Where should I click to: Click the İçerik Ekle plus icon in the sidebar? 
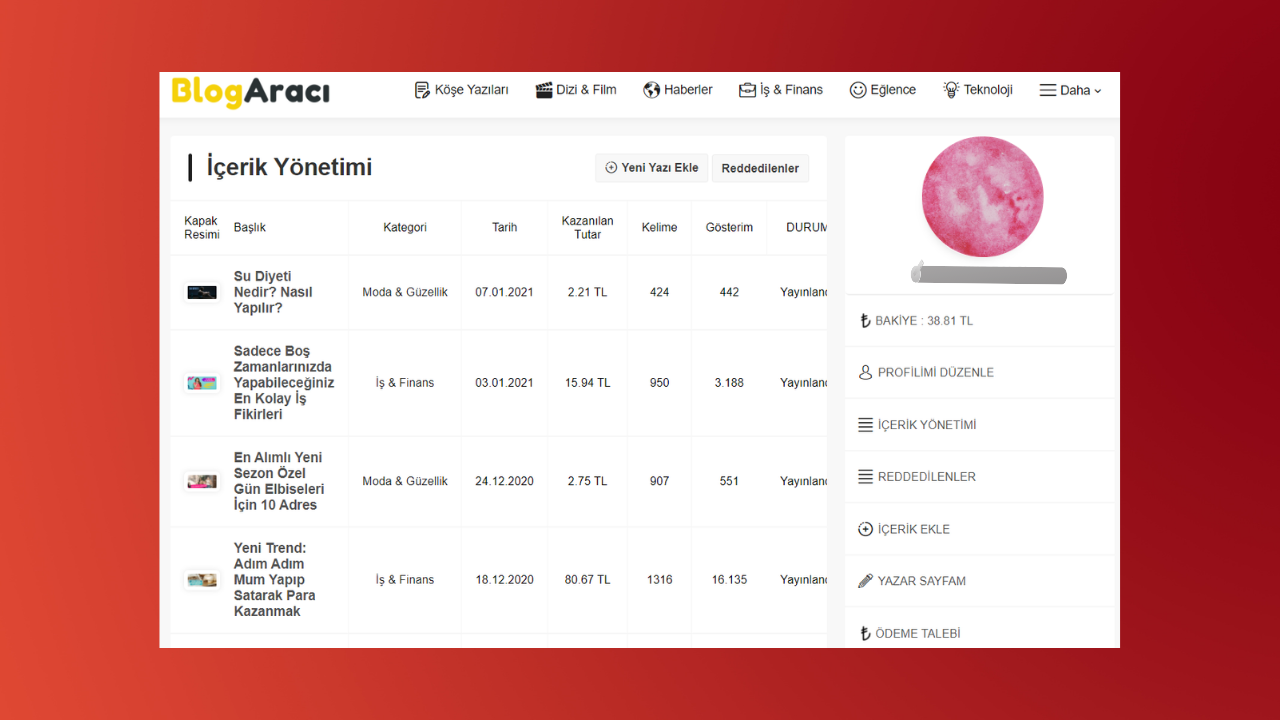click(x=865, y=529)
